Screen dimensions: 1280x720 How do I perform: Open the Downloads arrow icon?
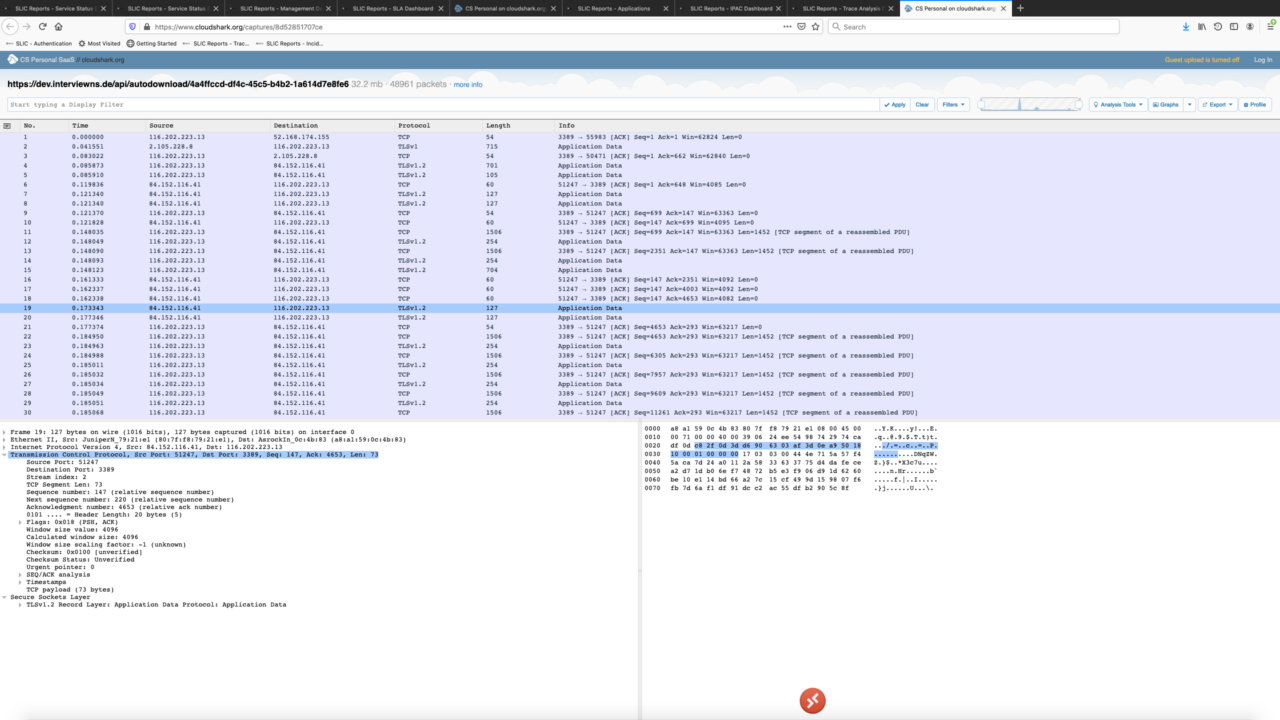click(x=1186, y=26)
